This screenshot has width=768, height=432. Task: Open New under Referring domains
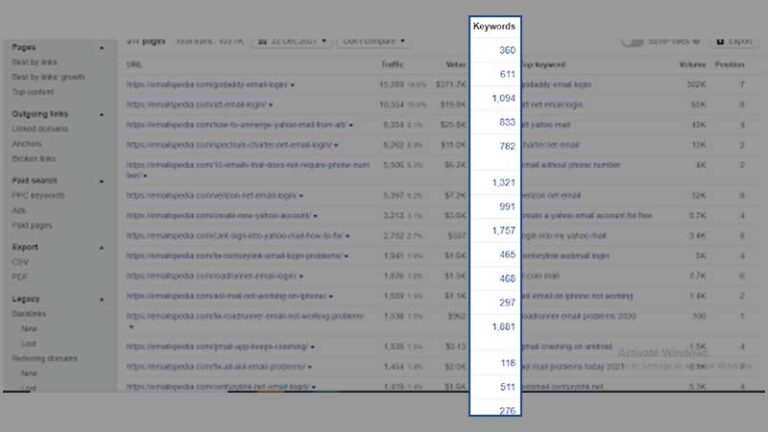29,373
